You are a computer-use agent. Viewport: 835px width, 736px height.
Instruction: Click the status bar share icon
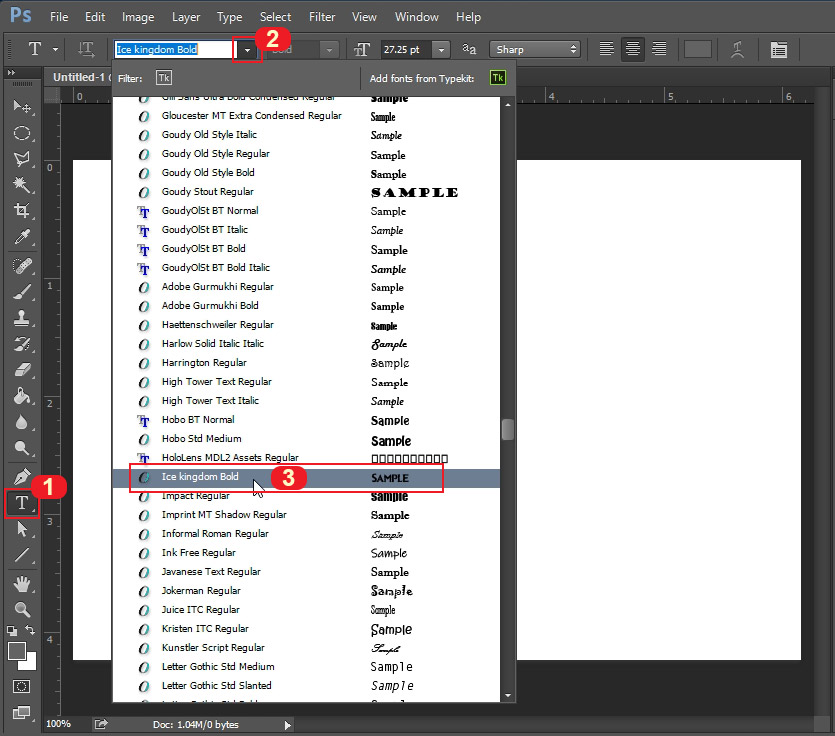tap(101, 724)
